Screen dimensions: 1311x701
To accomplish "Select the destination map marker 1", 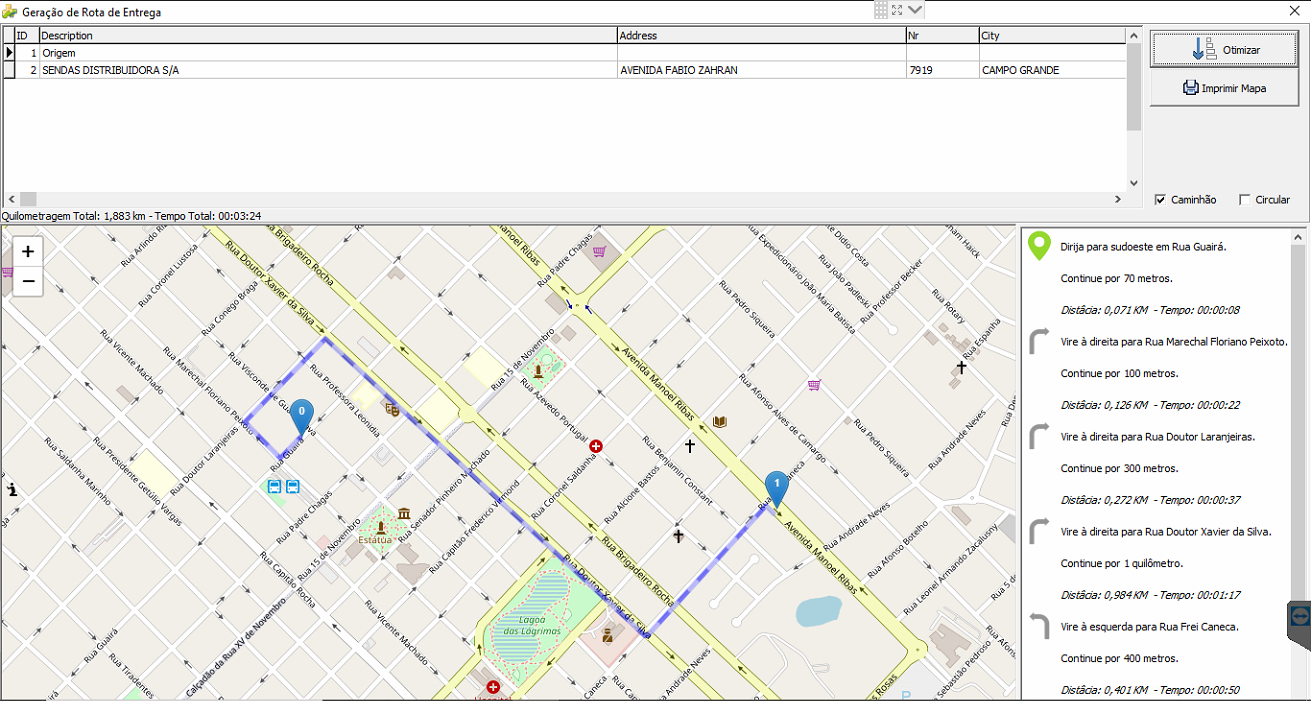I will (x=777, y=488).
